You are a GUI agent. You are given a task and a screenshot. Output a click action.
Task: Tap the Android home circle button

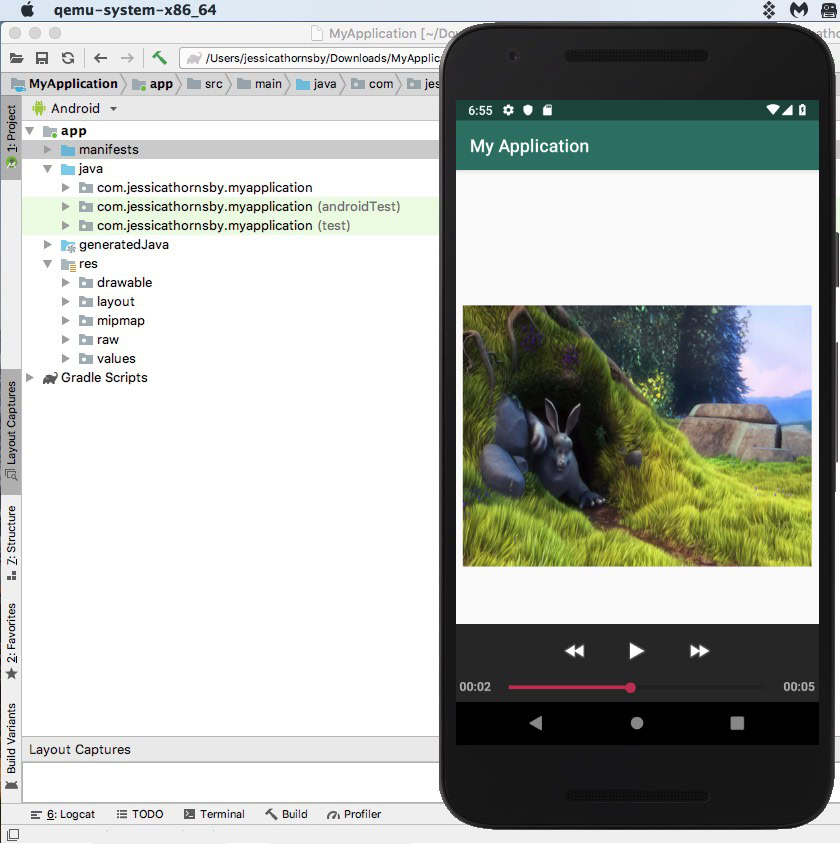637,723
